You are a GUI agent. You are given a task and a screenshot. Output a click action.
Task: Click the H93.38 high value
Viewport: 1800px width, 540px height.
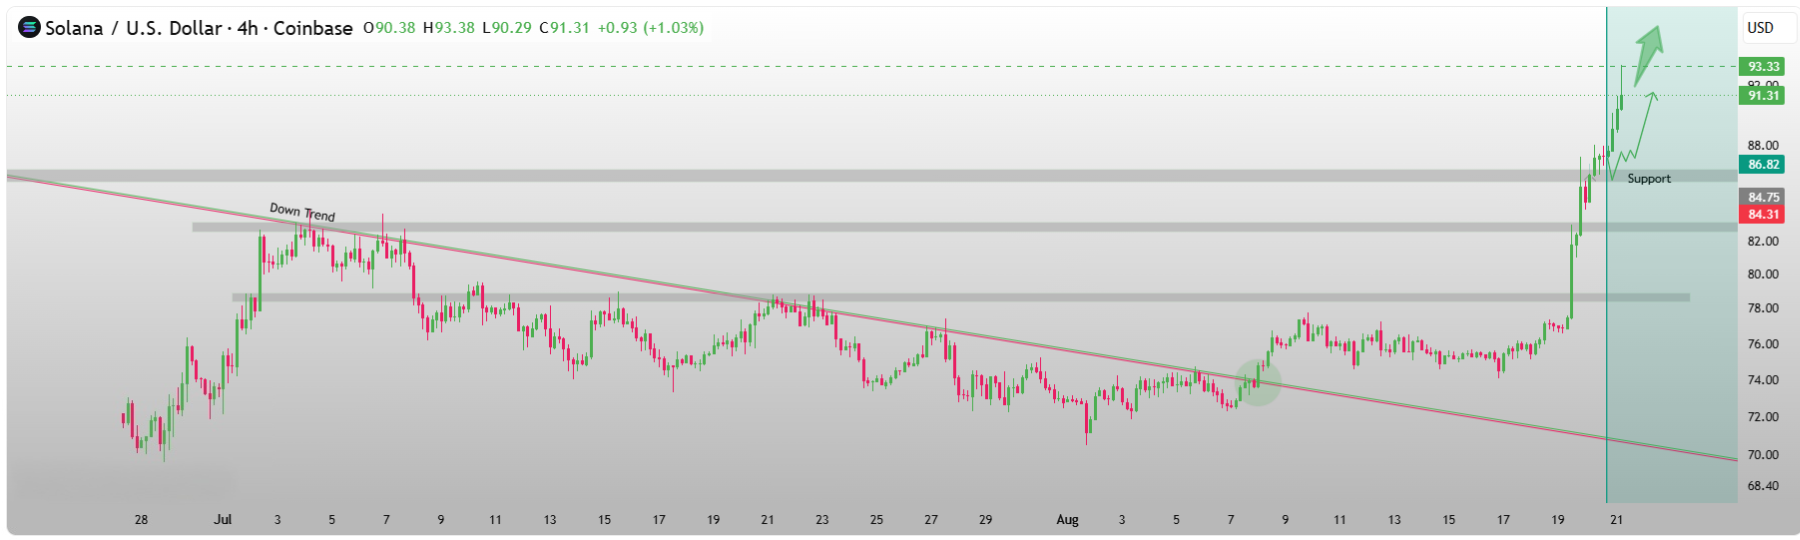[x=449, y=28]
